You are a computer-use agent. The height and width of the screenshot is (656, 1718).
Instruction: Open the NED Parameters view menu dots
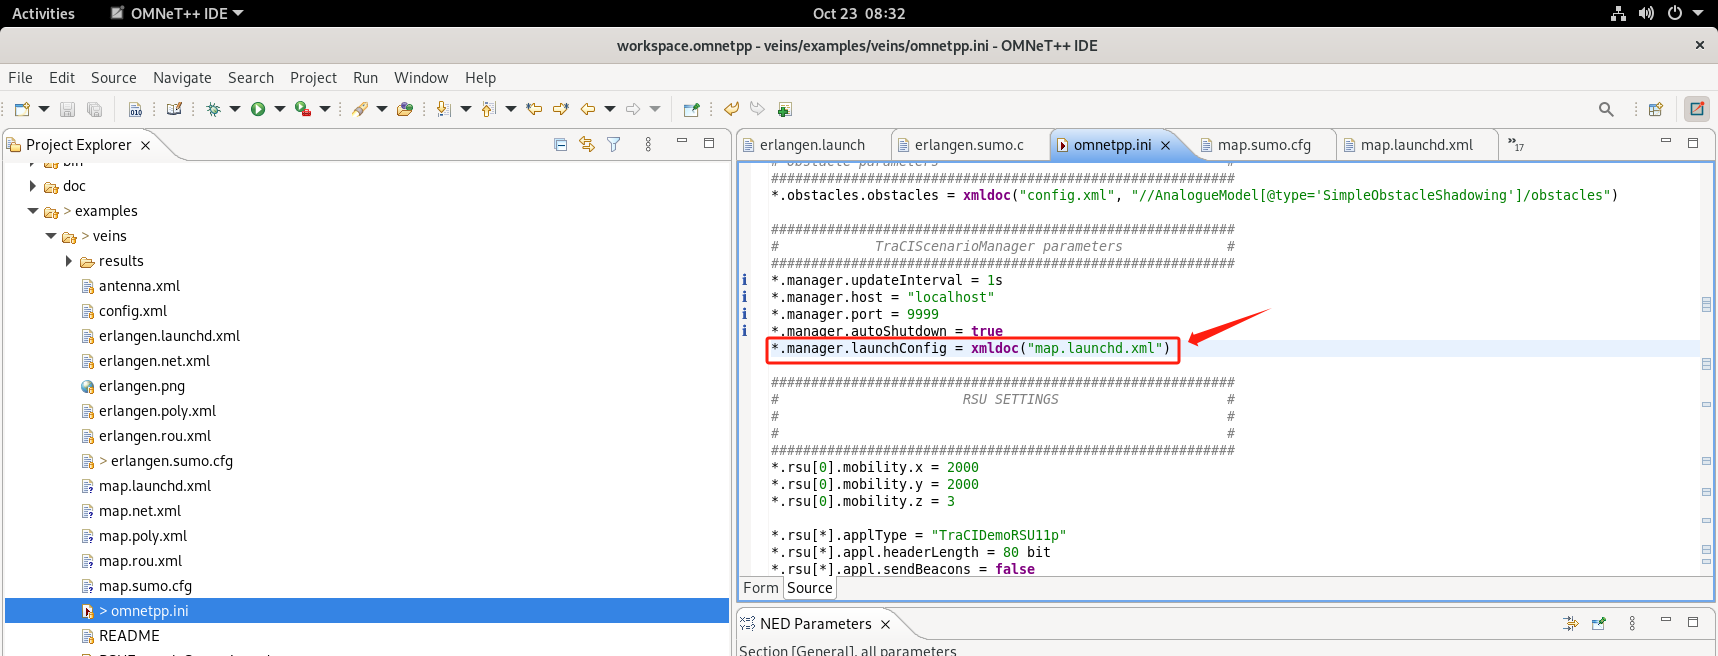tap(1632, 623)
